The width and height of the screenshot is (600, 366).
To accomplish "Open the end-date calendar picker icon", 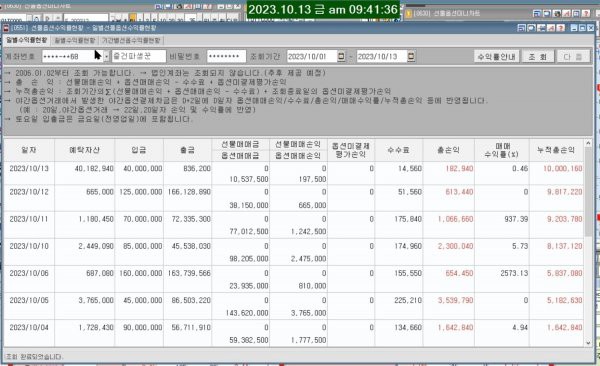I will tap(411, 56).
